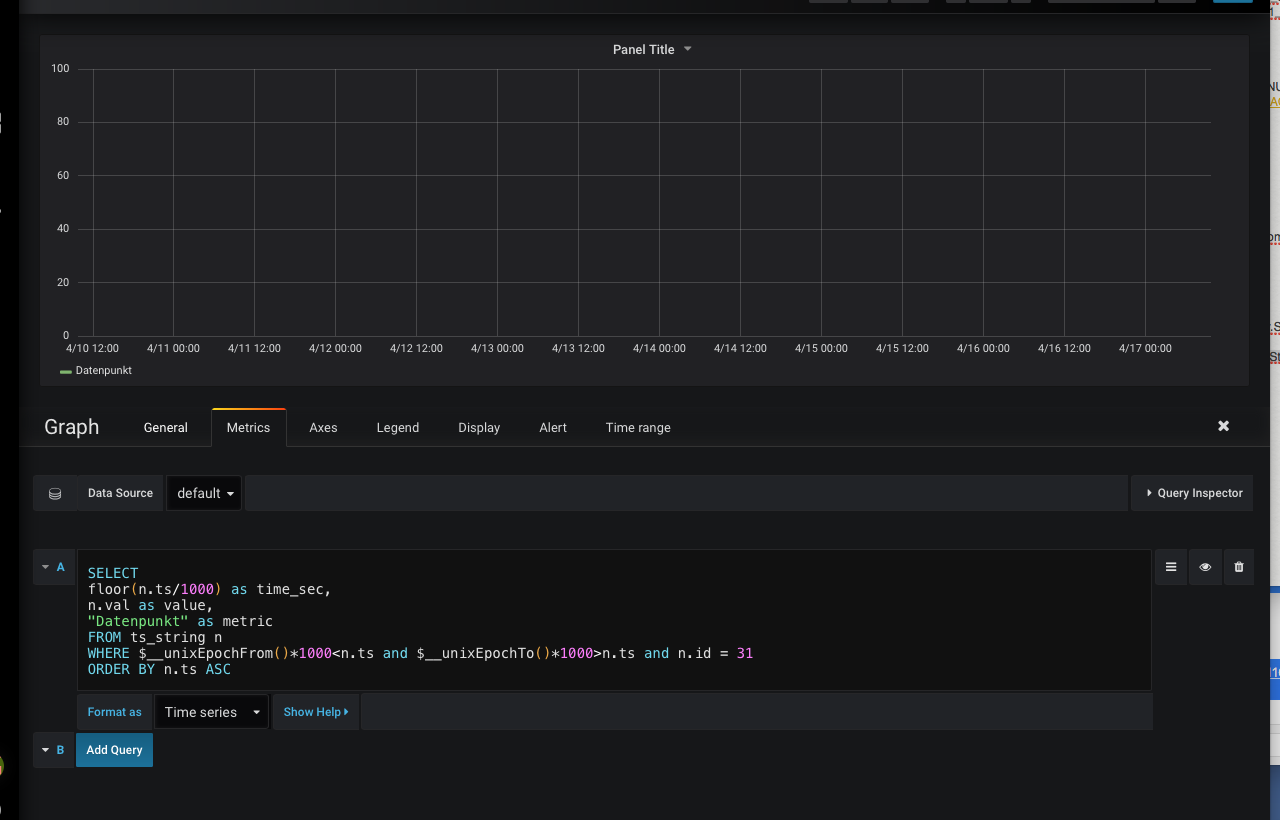
Task: Click the SELECT keyword in query
Action: [x=113, y=573]
